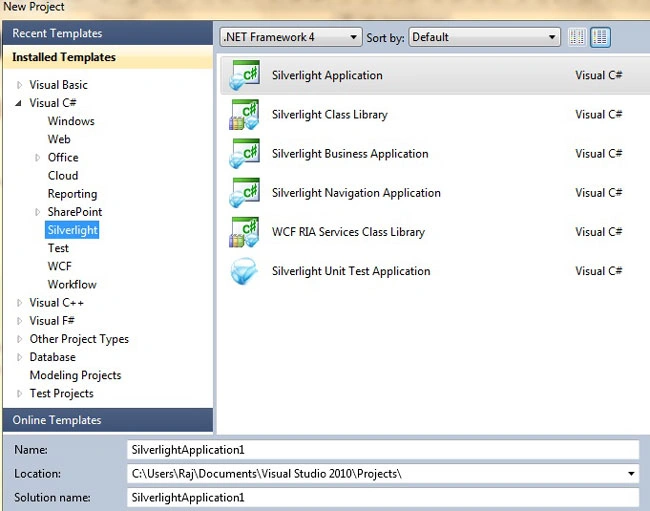This screenshot has width=650, height=511.
Task: Select the highlighted Silverlight category
Action: [72, 230]
